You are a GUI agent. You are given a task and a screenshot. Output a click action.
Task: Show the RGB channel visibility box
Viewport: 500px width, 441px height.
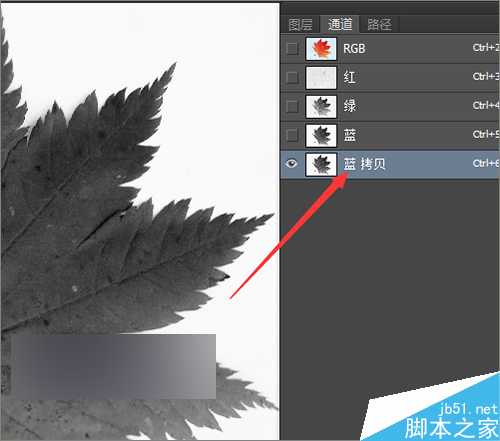pyautogui.click(x=292, y=49)
